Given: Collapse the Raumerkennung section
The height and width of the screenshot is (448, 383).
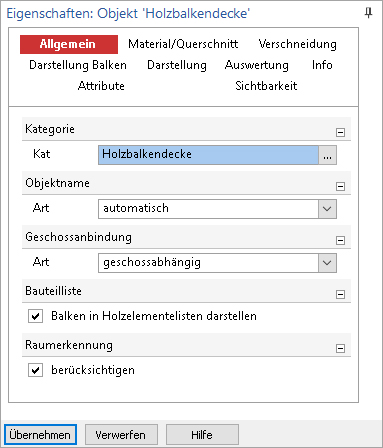Looking at the screenshot, I should pos(340,348).
